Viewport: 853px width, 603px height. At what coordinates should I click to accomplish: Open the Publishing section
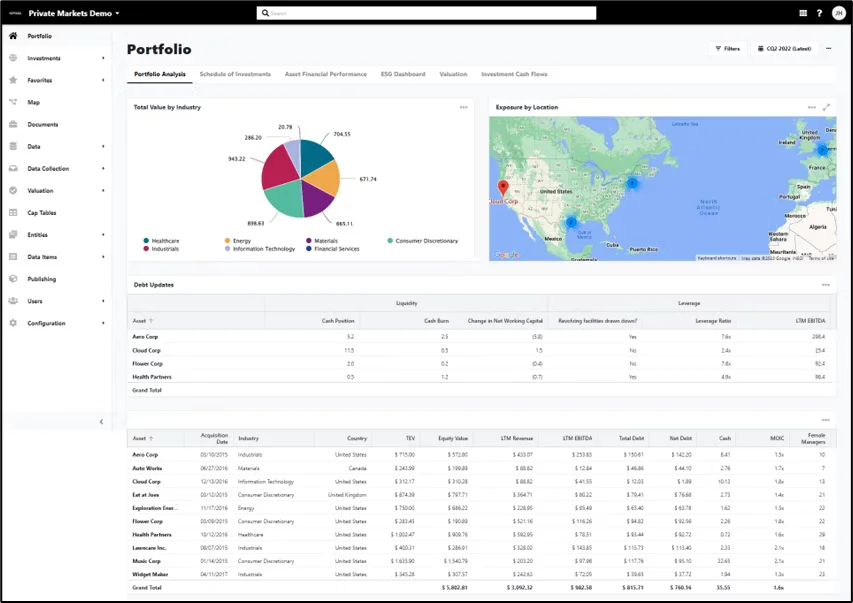click(x=44, y=278)
